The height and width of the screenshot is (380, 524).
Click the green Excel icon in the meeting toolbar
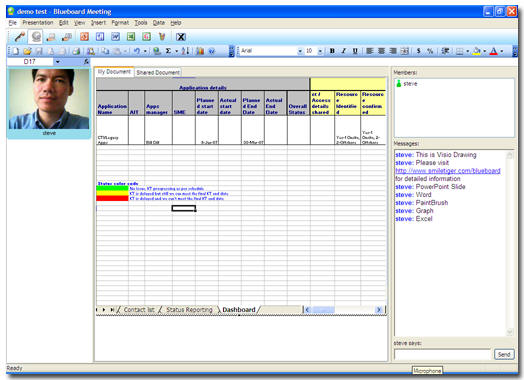point(131,36)
